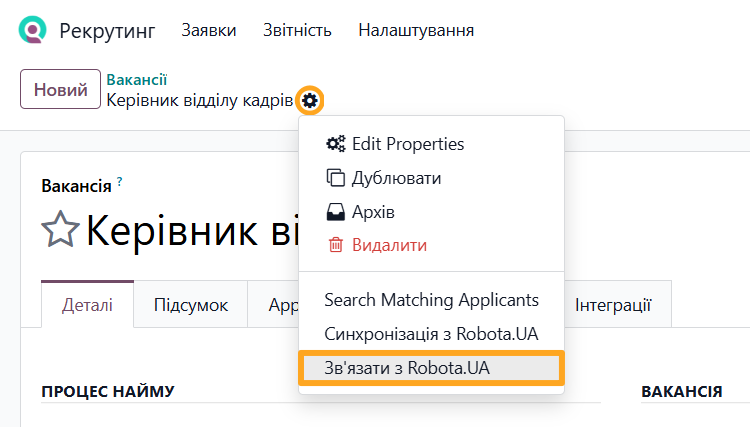
Task: Click the Recruiting app logo icon
Action: tap(33, 30)
